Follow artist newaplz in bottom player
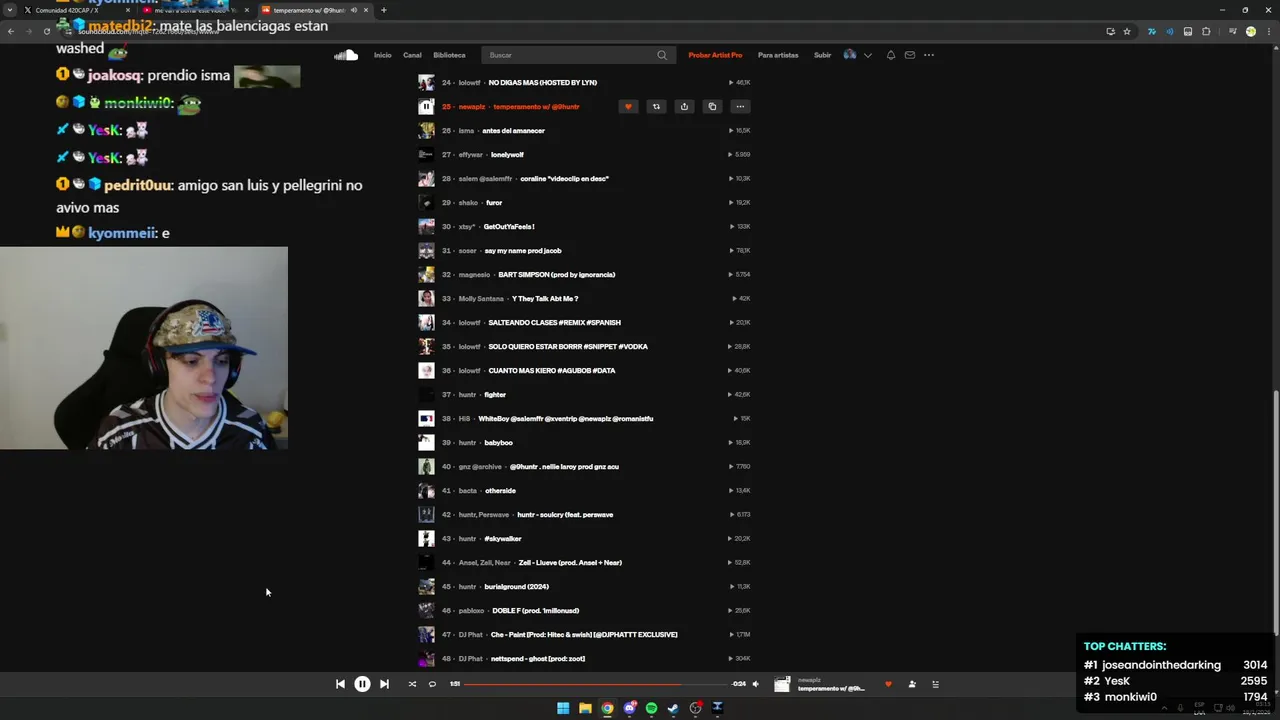The height and width of the screenshot is (720, 1280). (x=912, y=684)
